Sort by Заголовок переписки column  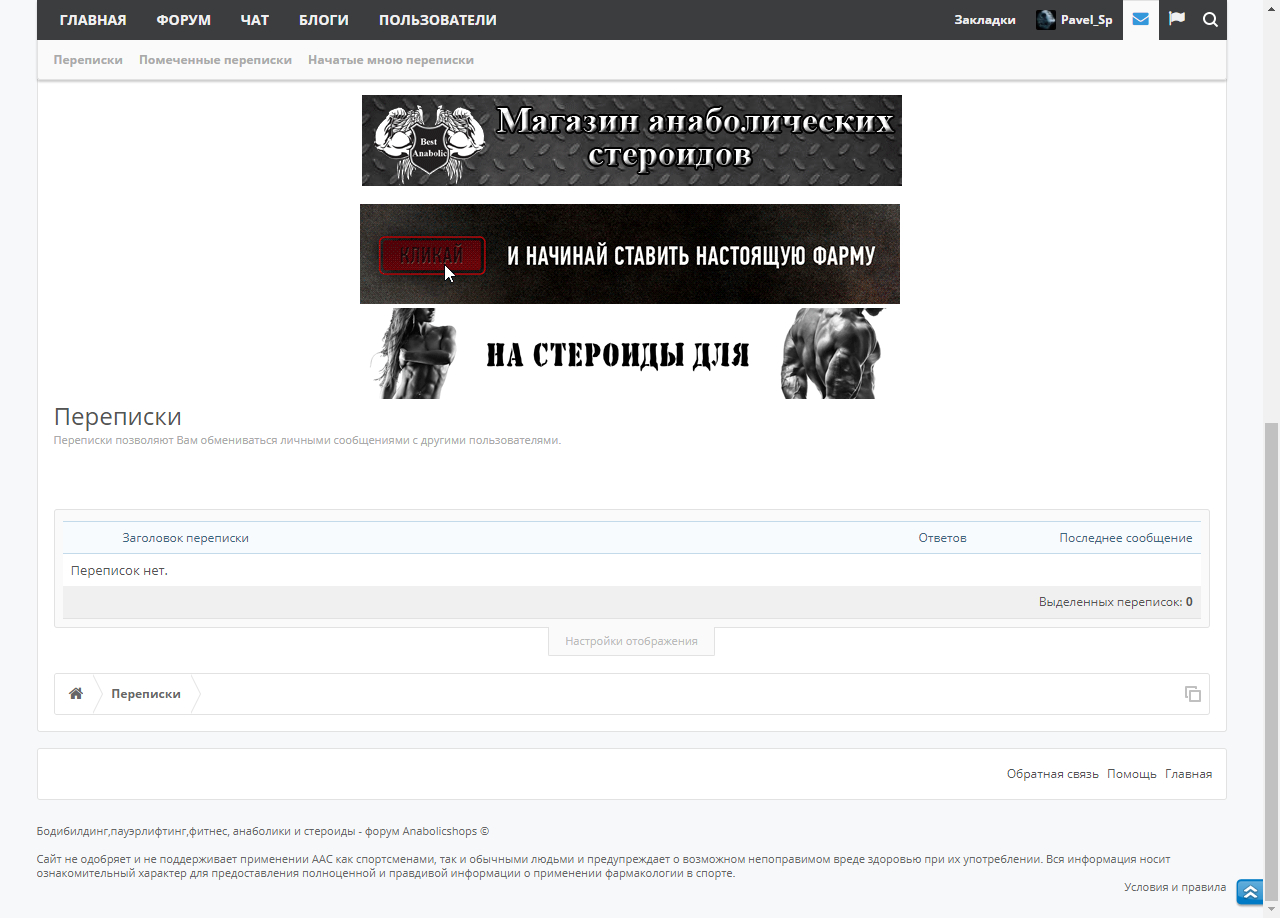click(x=186, y=538)
